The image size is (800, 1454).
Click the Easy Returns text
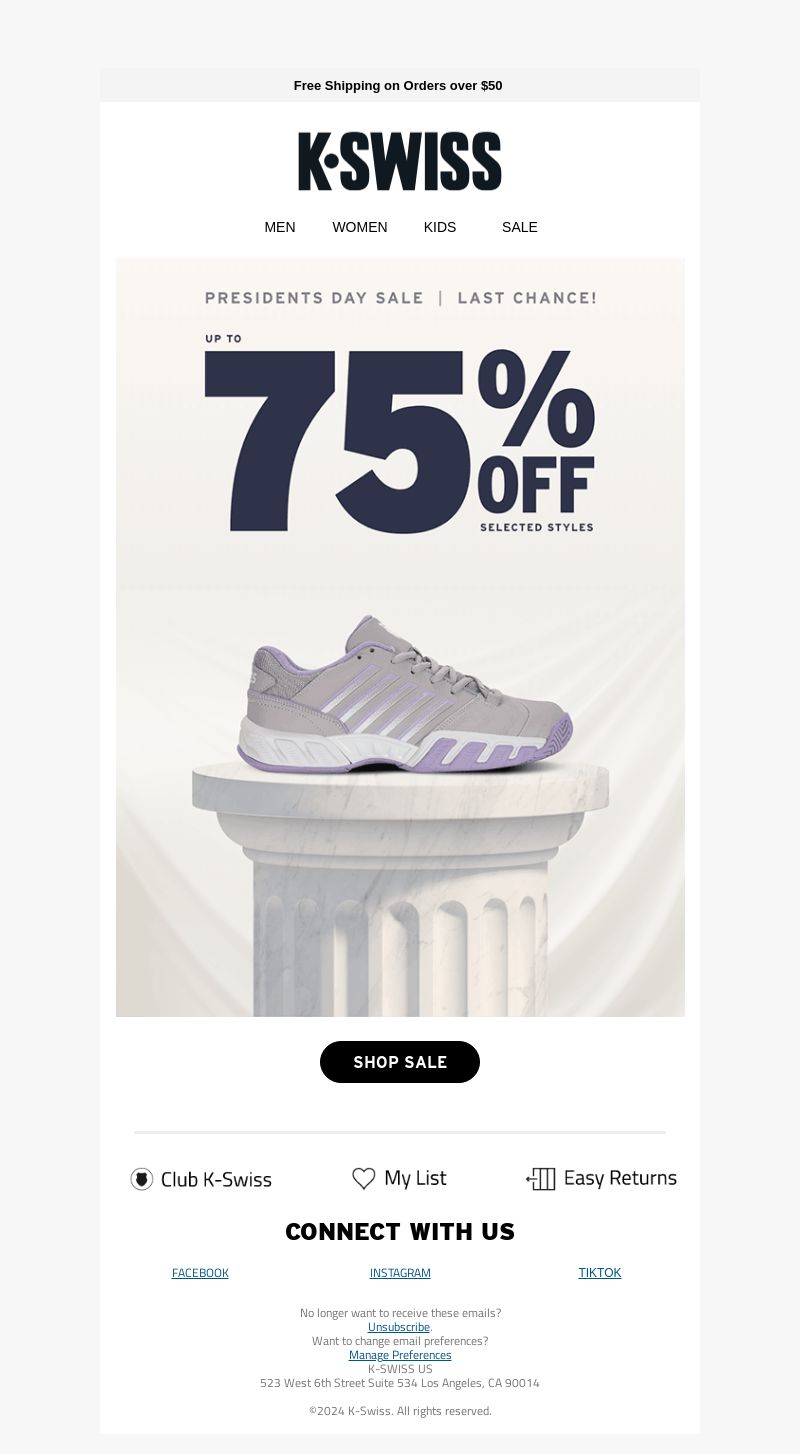point(620,1178)
